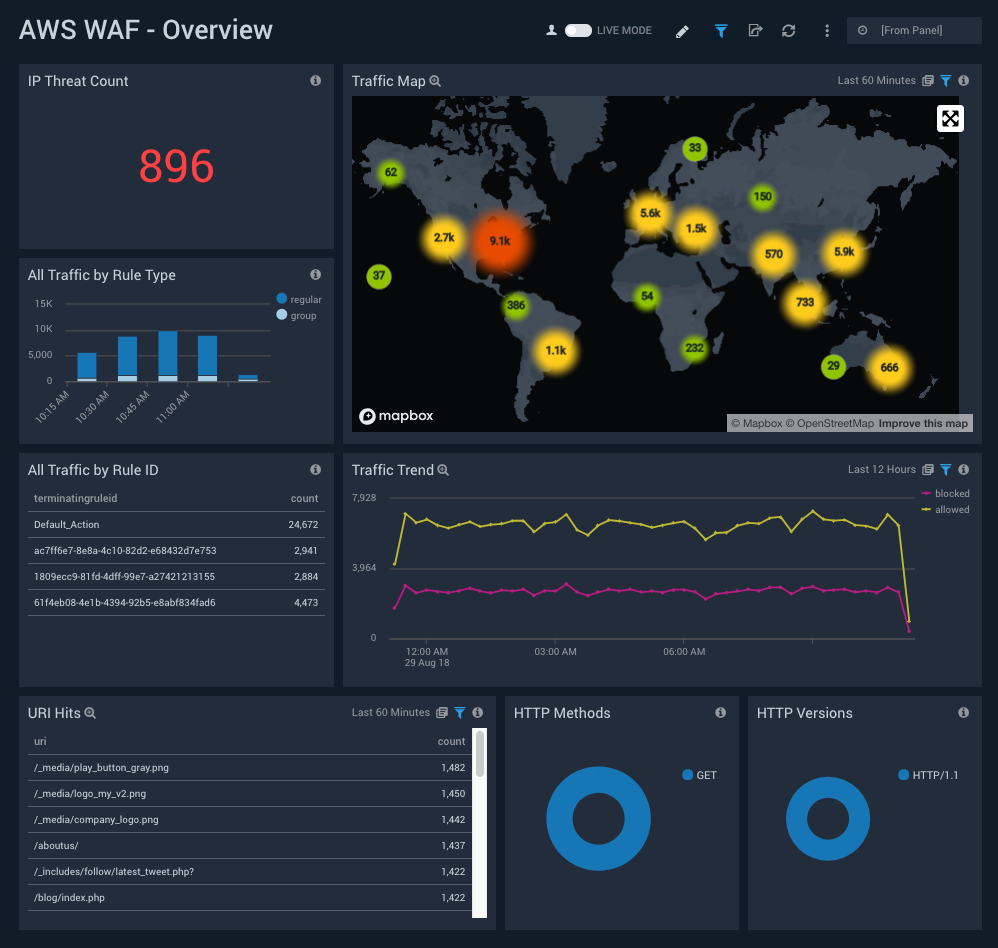The width and height of the screenshot is (998, 948).
Task: Toggle the regular series in rule type legend
Action: pyautogui.click(x=282, y=299)
